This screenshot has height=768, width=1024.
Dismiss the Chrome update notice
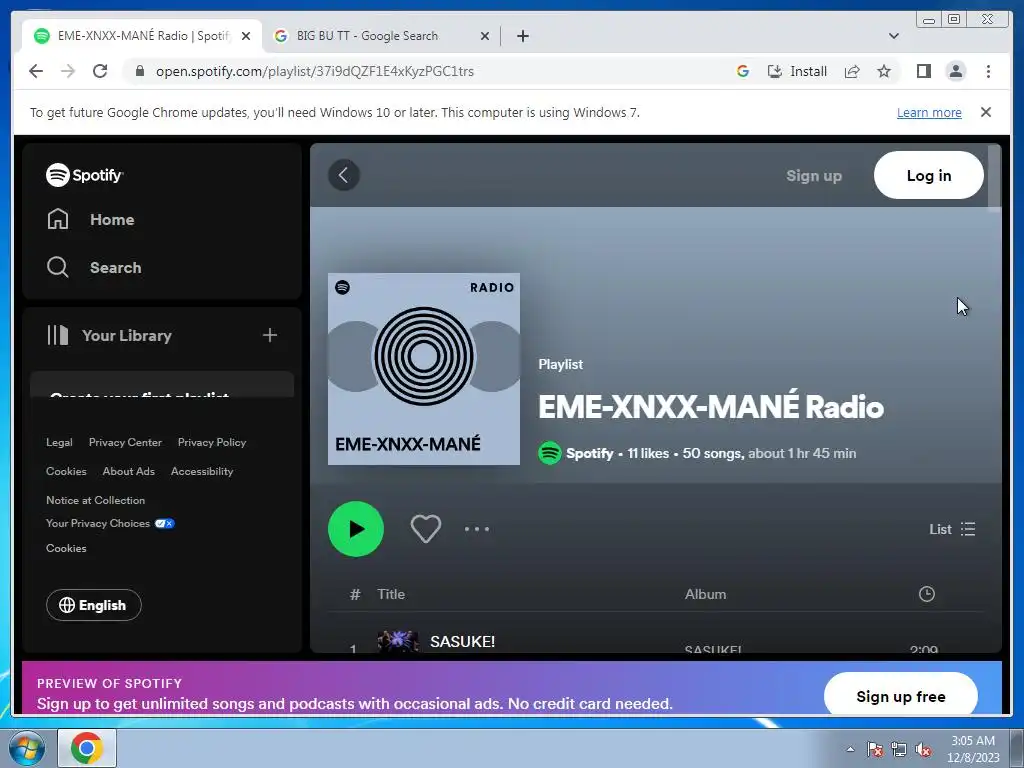(985, 112)
